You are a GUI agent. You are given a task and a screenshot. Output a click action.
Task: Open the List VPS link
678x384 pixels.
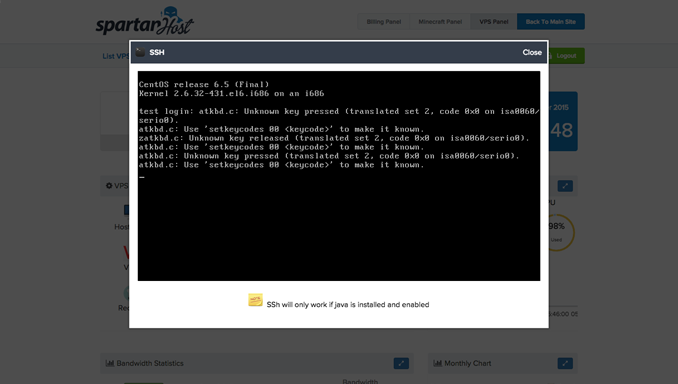115,56
